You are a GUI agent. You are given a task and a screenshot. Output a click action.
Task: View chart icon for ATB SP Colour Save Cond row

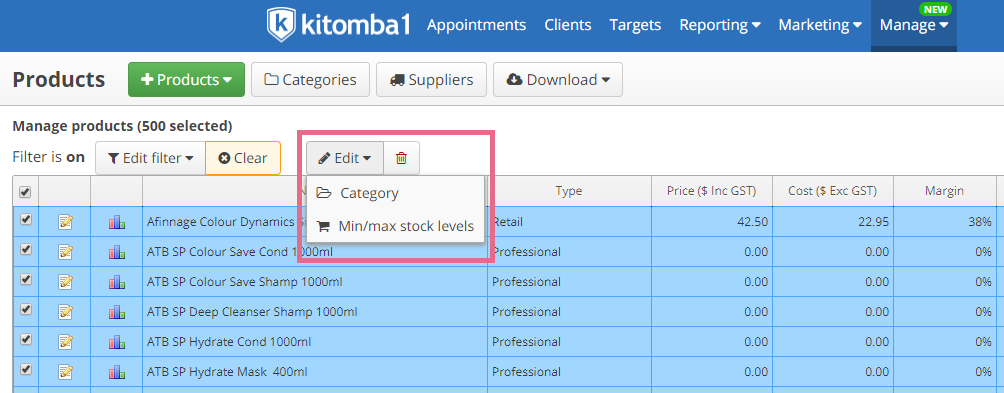(x=117, y=252)
